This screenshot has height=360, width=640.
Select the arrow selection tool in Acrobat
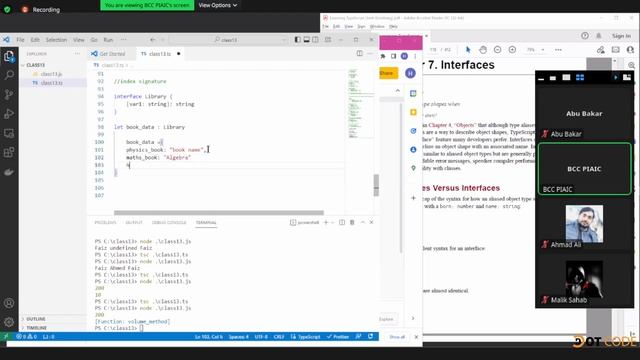pyautogui.click(x=468, y=50)
